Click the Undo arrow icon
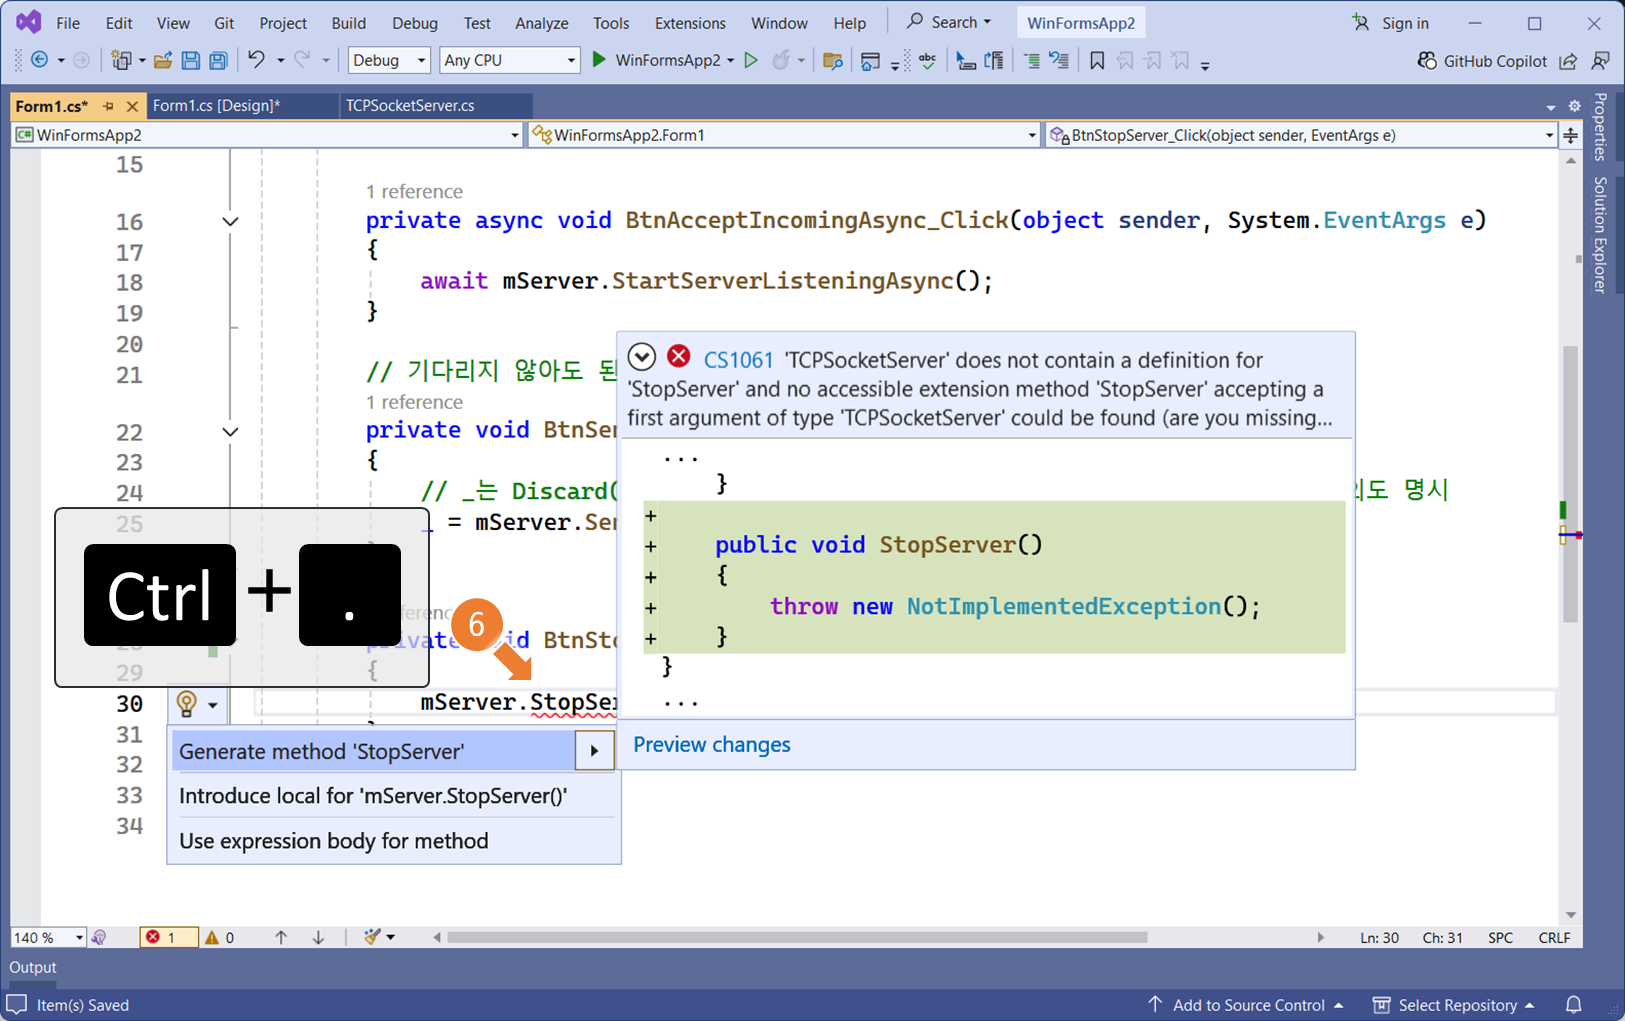 coord(256,60)
